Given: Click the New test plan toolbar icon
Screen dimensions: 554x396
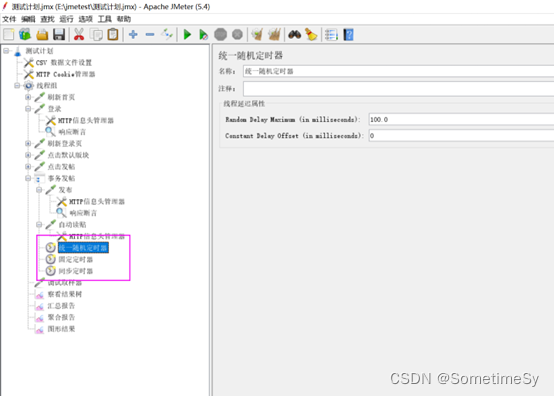Looking at the screenshot, I should (x=8, y=35).
